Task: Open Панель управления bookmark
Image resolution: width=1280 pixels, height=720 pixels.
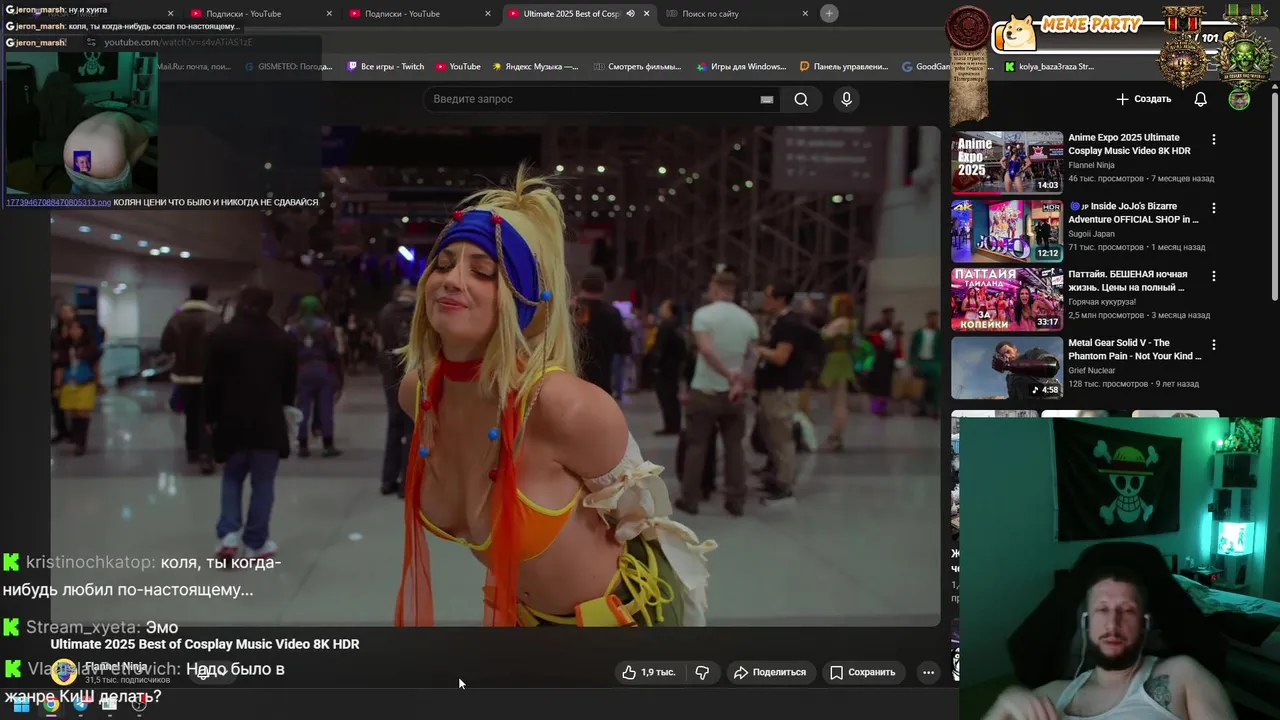Action: tap(844, 66)
